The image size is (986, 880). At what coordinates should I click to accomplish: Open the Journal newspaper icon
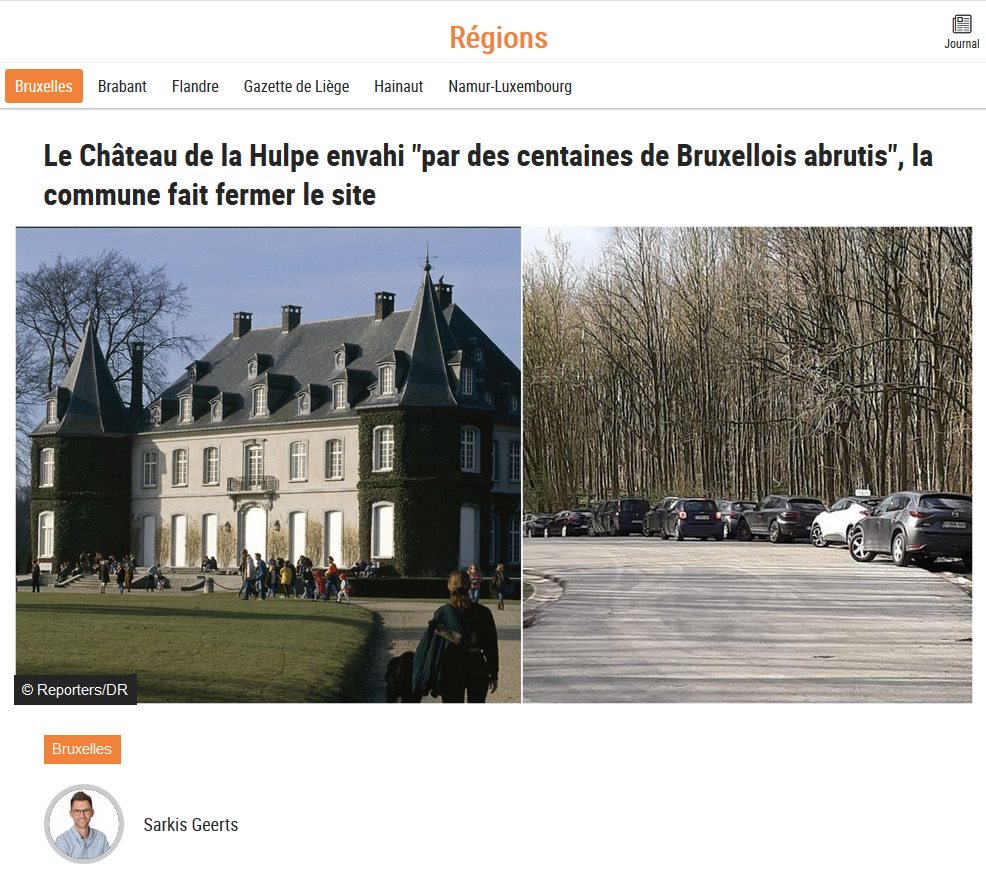point(961,24)
